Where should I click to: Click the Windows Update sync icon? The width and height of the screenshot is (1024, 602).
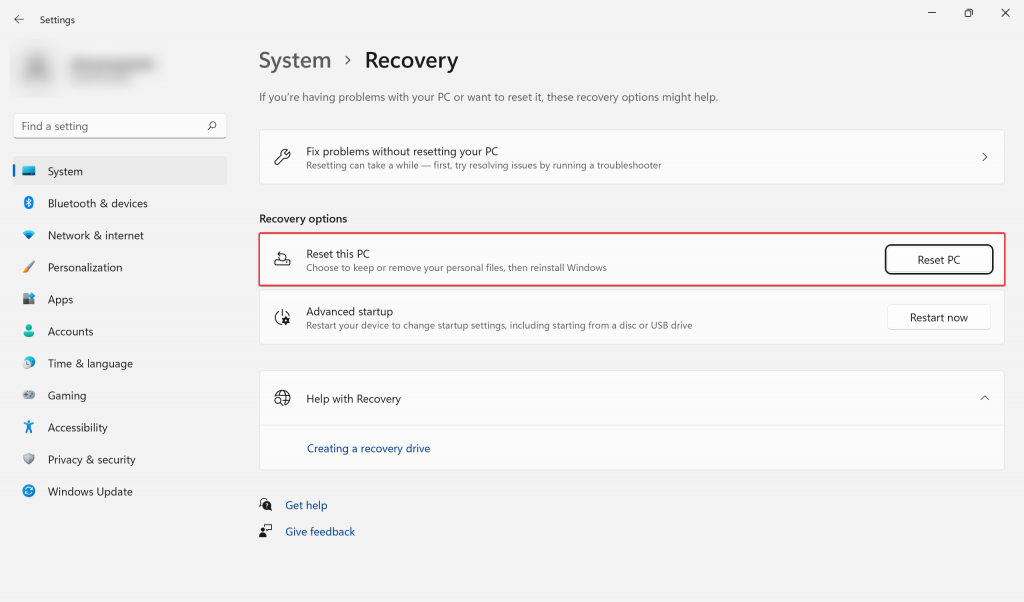coord(29,491)
